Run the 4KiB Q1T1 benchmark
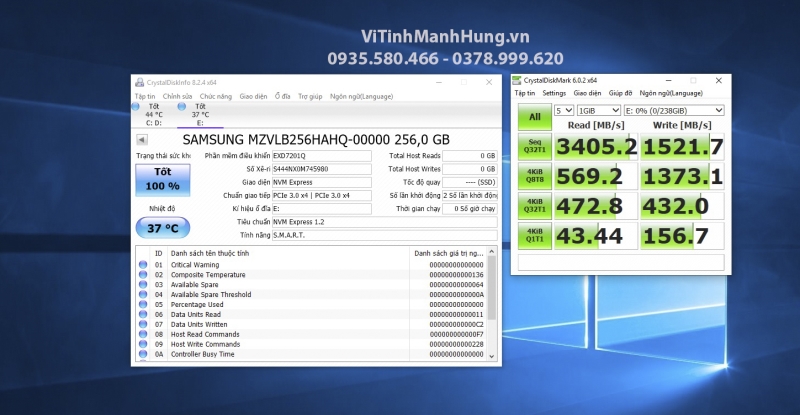 535,235
